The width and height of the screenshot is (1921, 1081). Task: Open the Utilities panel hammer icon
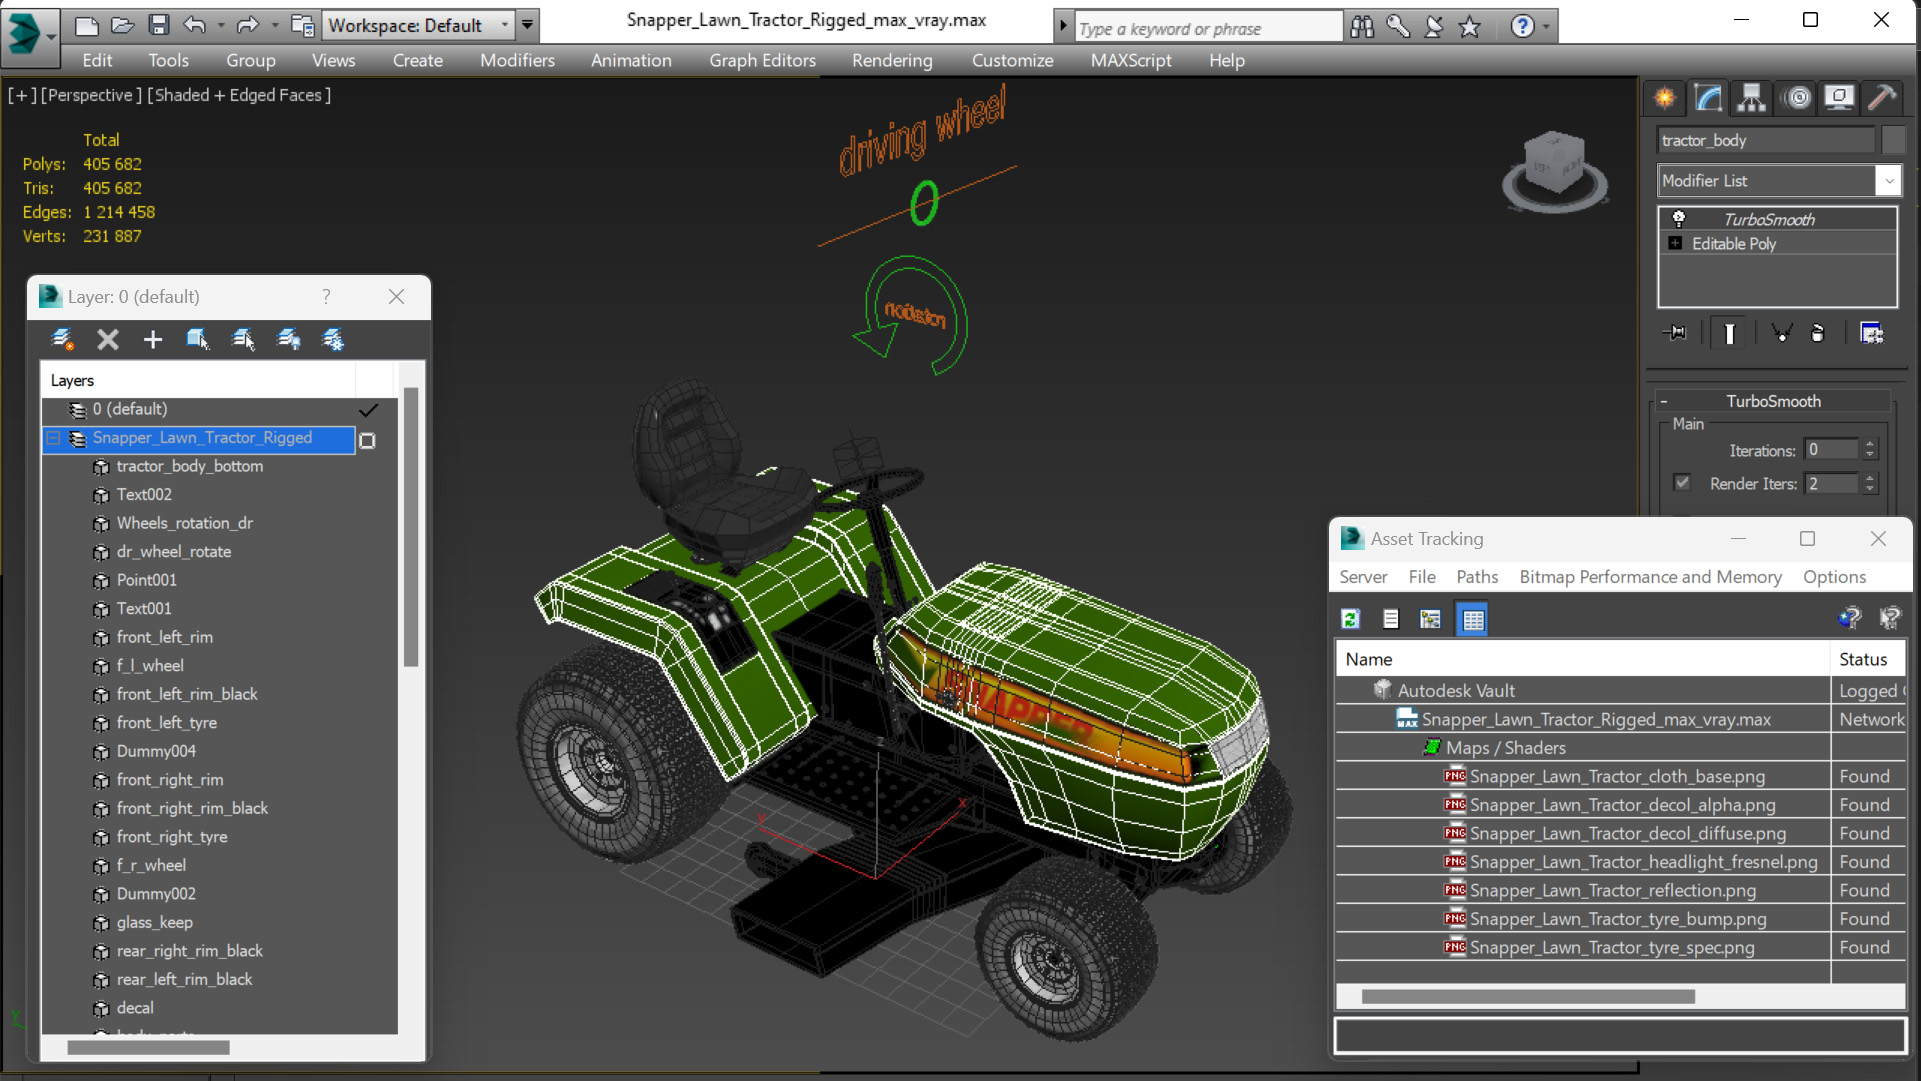1882,98
